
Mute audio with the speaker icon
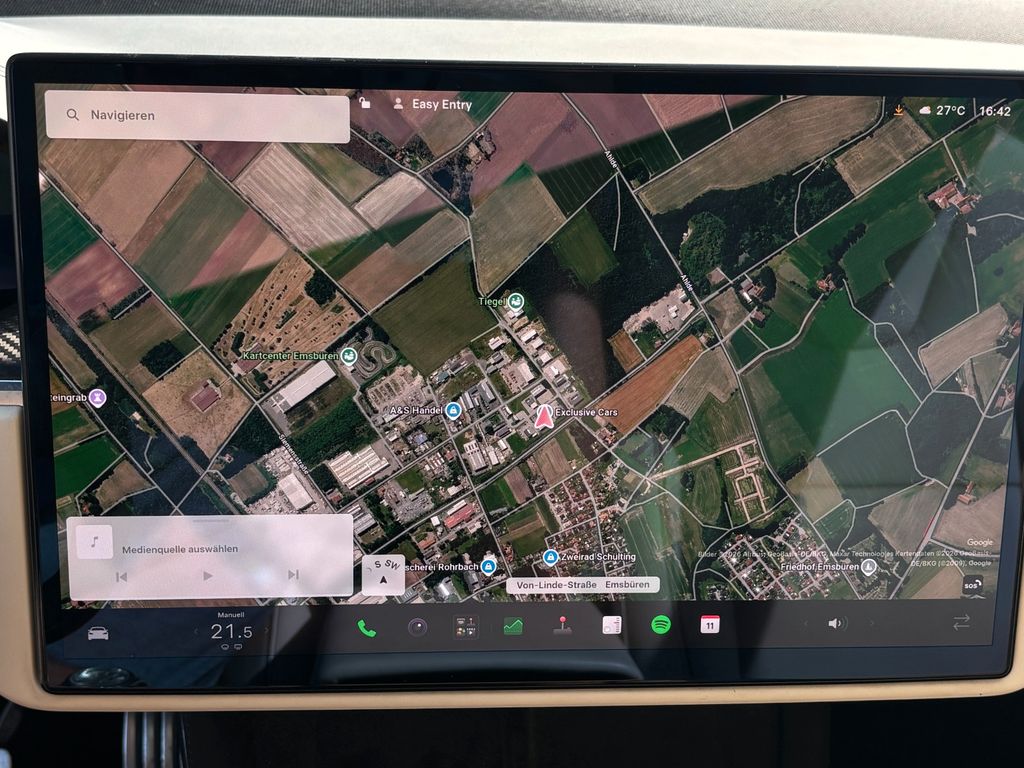point(836,624)
